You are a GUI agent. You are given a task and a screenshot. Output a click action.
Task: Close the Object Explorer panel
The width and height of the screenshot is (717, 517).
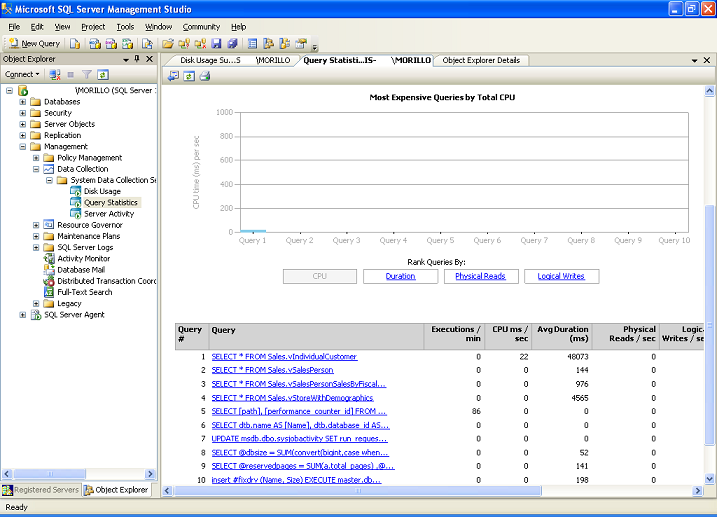(149, 59)
